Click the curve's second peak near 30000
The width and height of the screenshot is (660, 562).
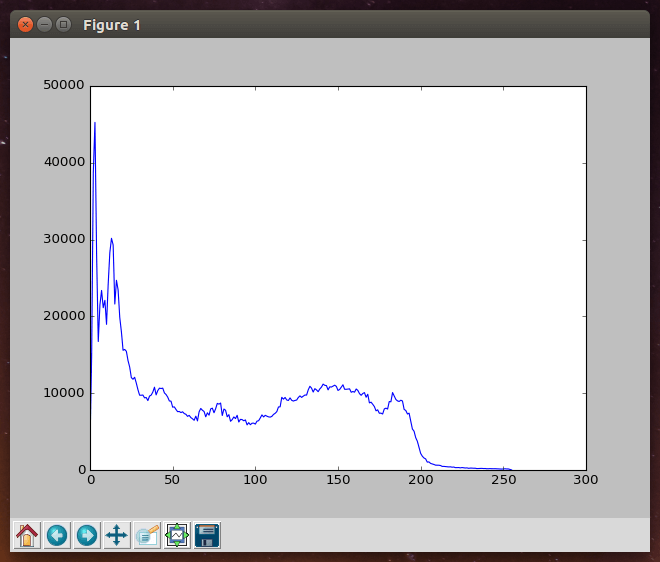click(x=112, y=239)
